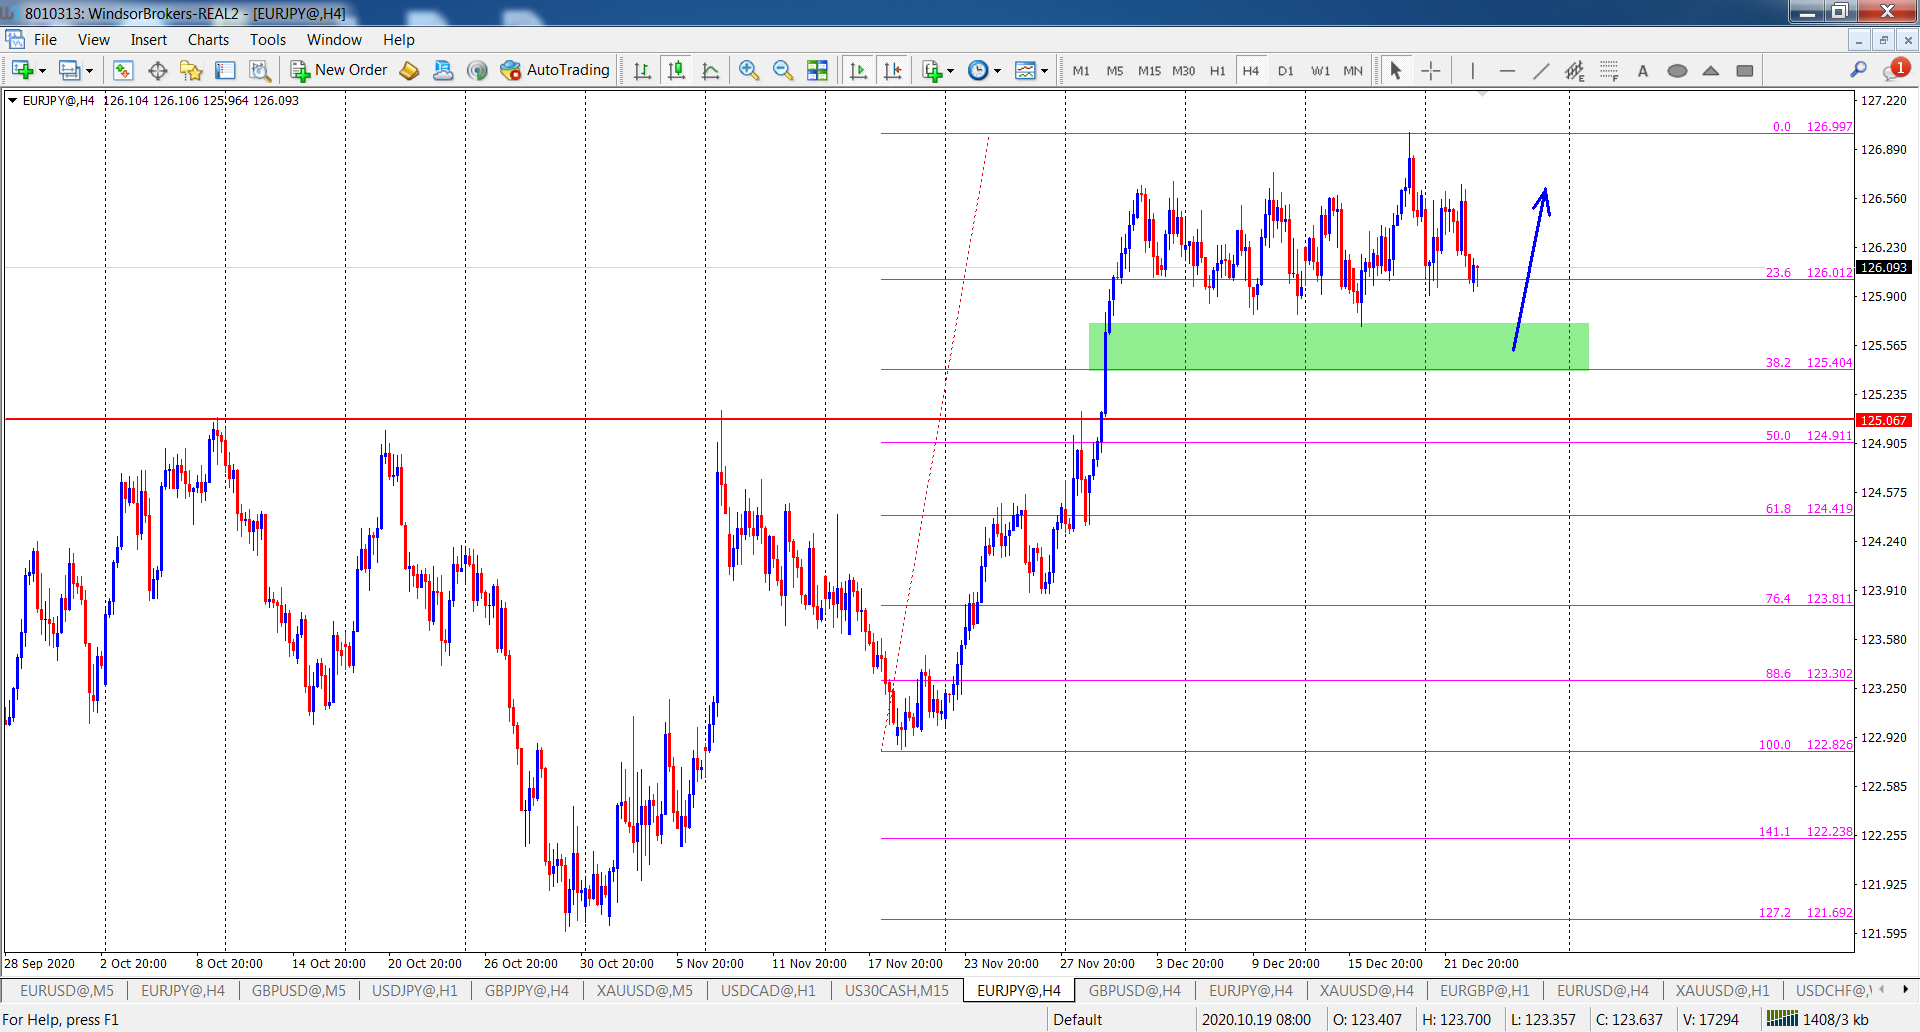The height and width of the screenshot is (1032, 1920).
Task: Open the Navigator folder-star icon
Action: pyautogui.click(x=191, y=70)
